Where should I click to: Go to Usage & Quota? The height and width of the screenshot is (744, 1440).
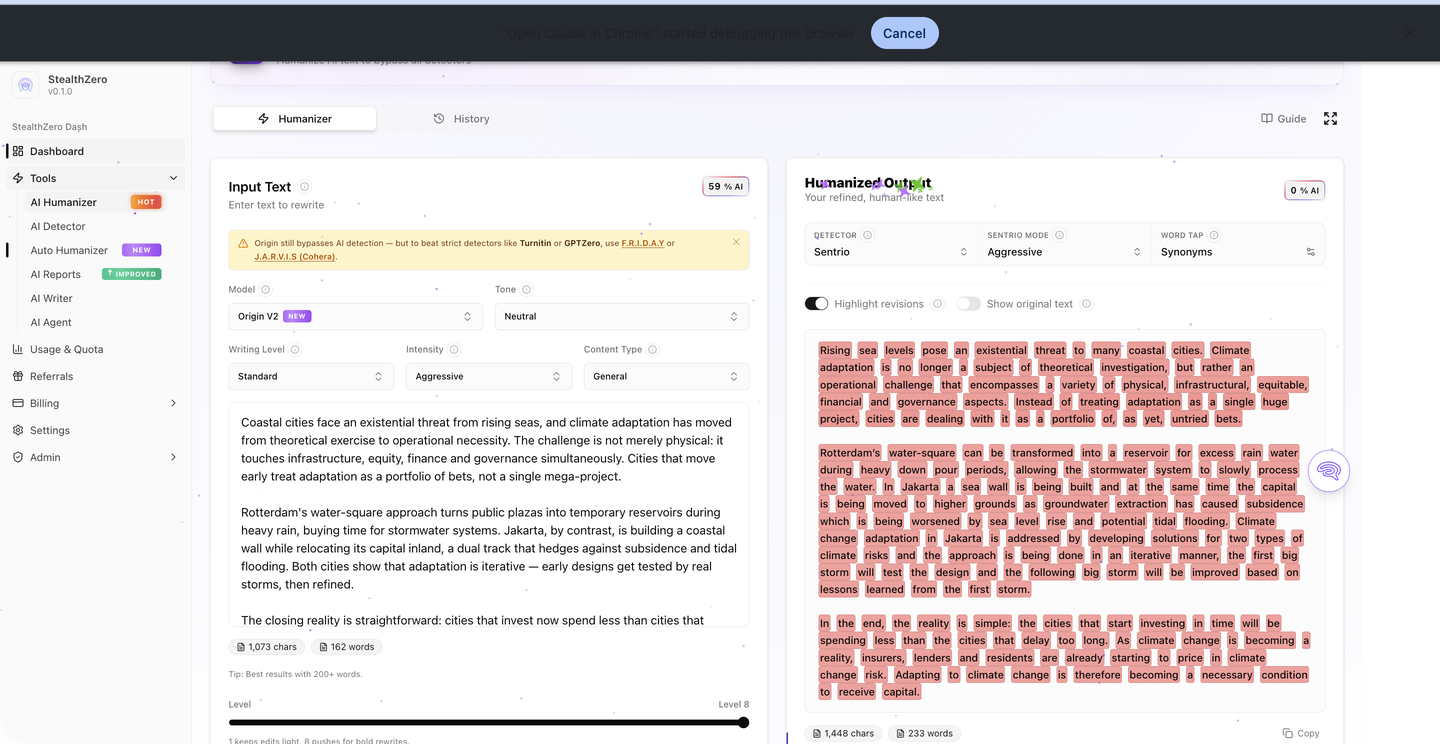tap(66, 349)
